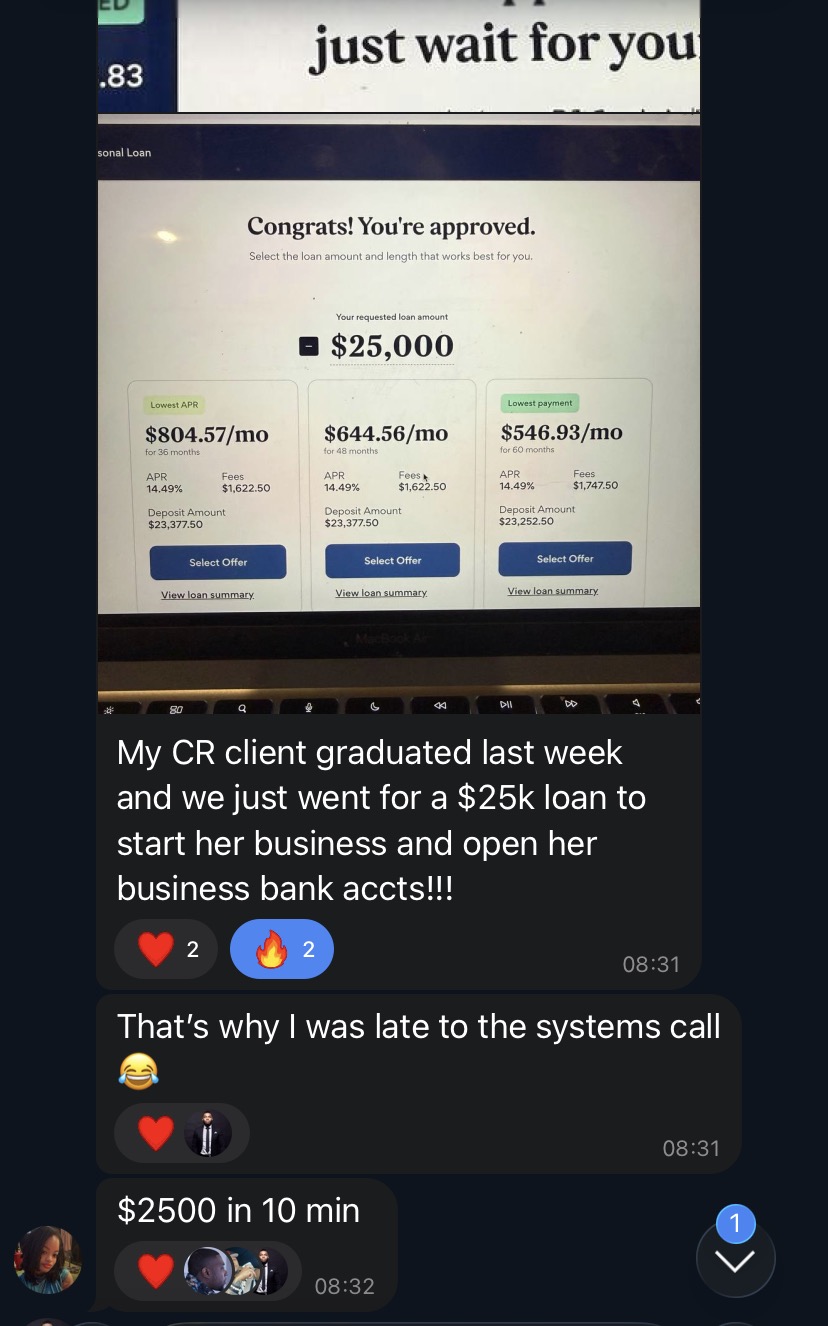The height and width of the screenshot is (1326, 828).
Task: Tap the "$2500 in 10 min" message bubble
Action: point(246,1244)
